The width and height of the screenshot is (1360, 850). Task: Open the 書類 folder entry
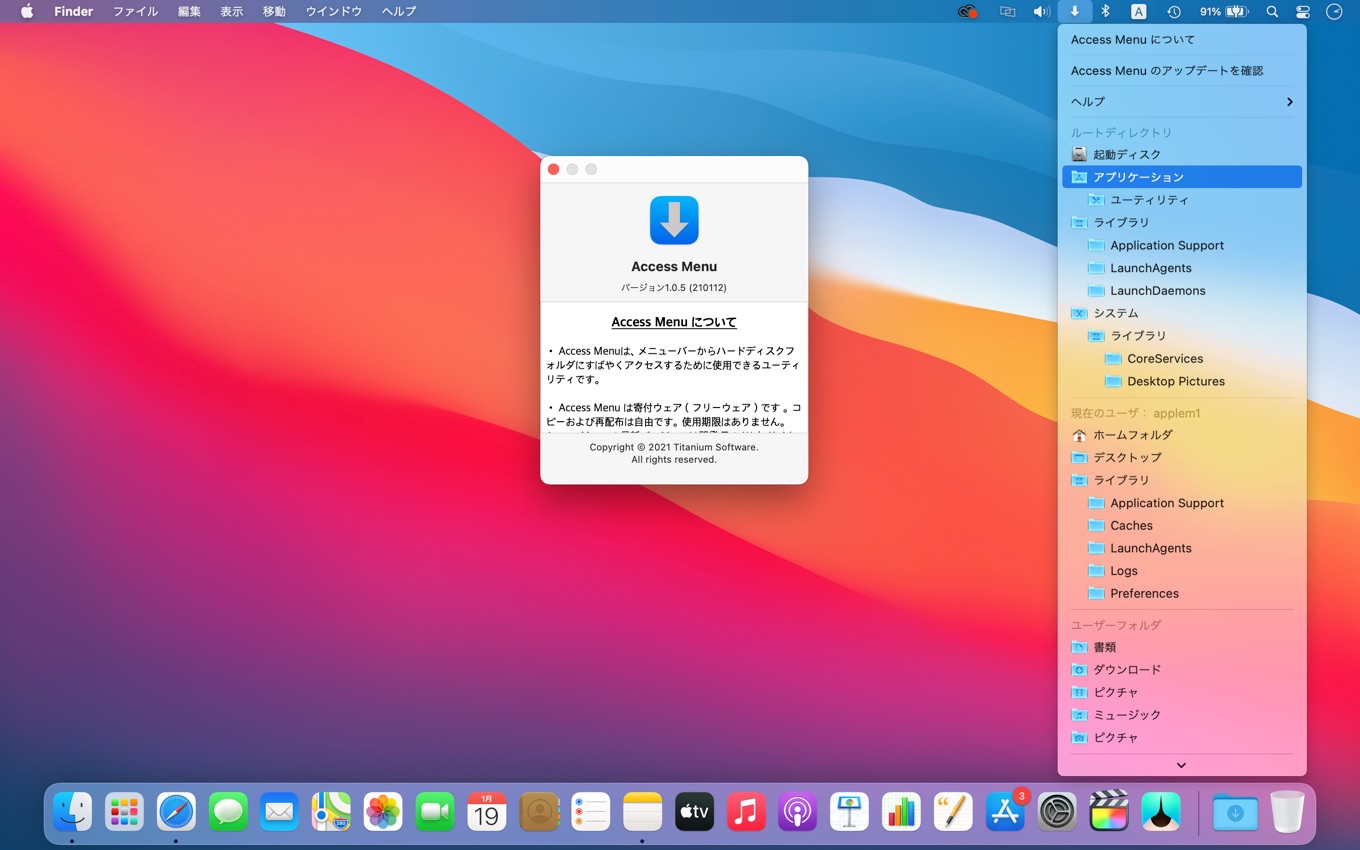pos(1182,647)
